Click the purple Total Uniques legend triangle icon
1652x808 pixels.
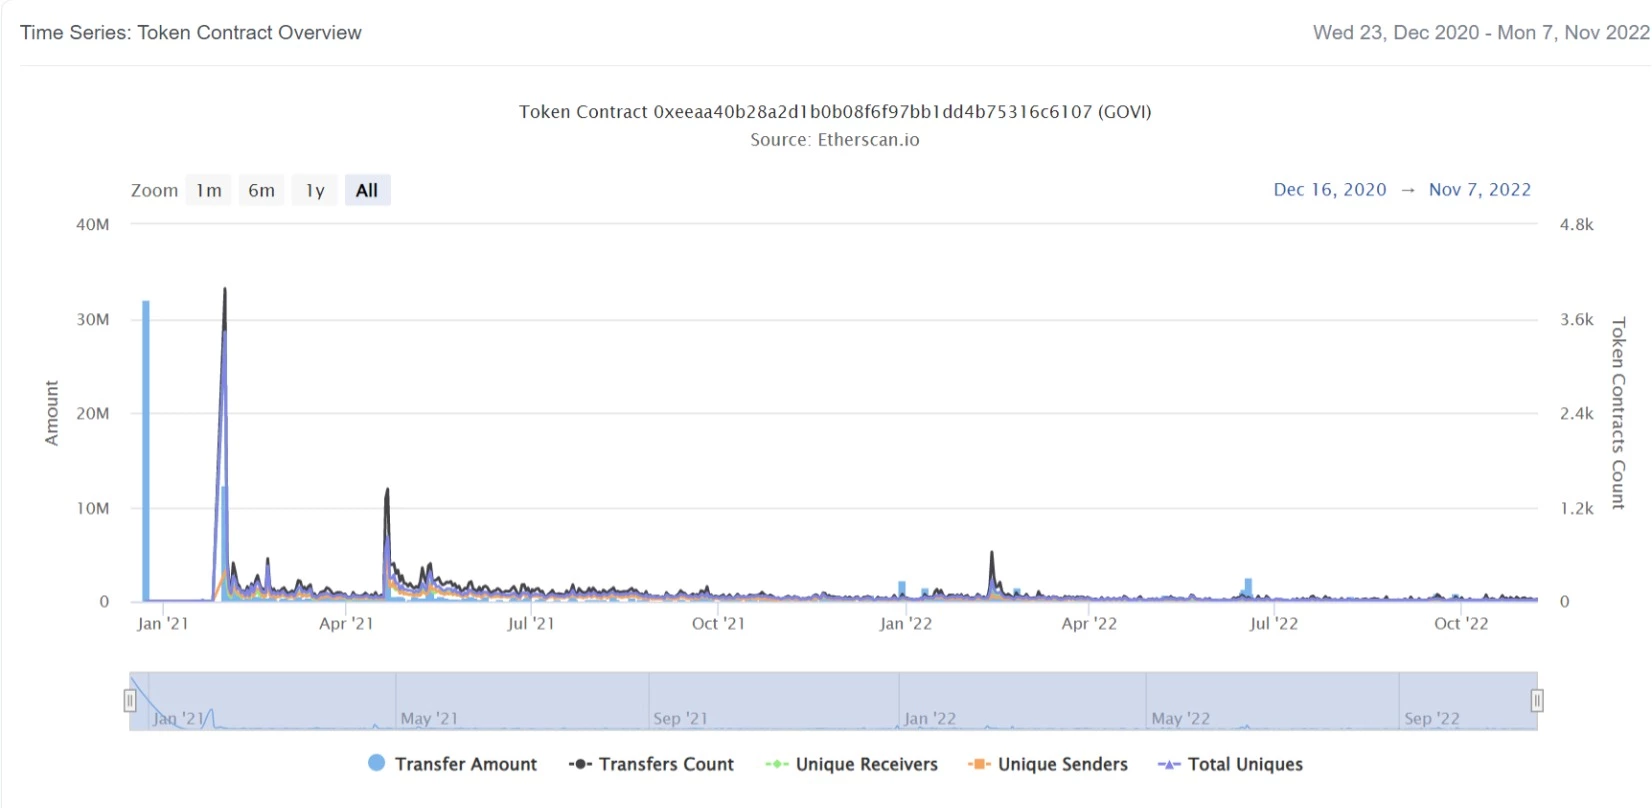point(1169,764)
